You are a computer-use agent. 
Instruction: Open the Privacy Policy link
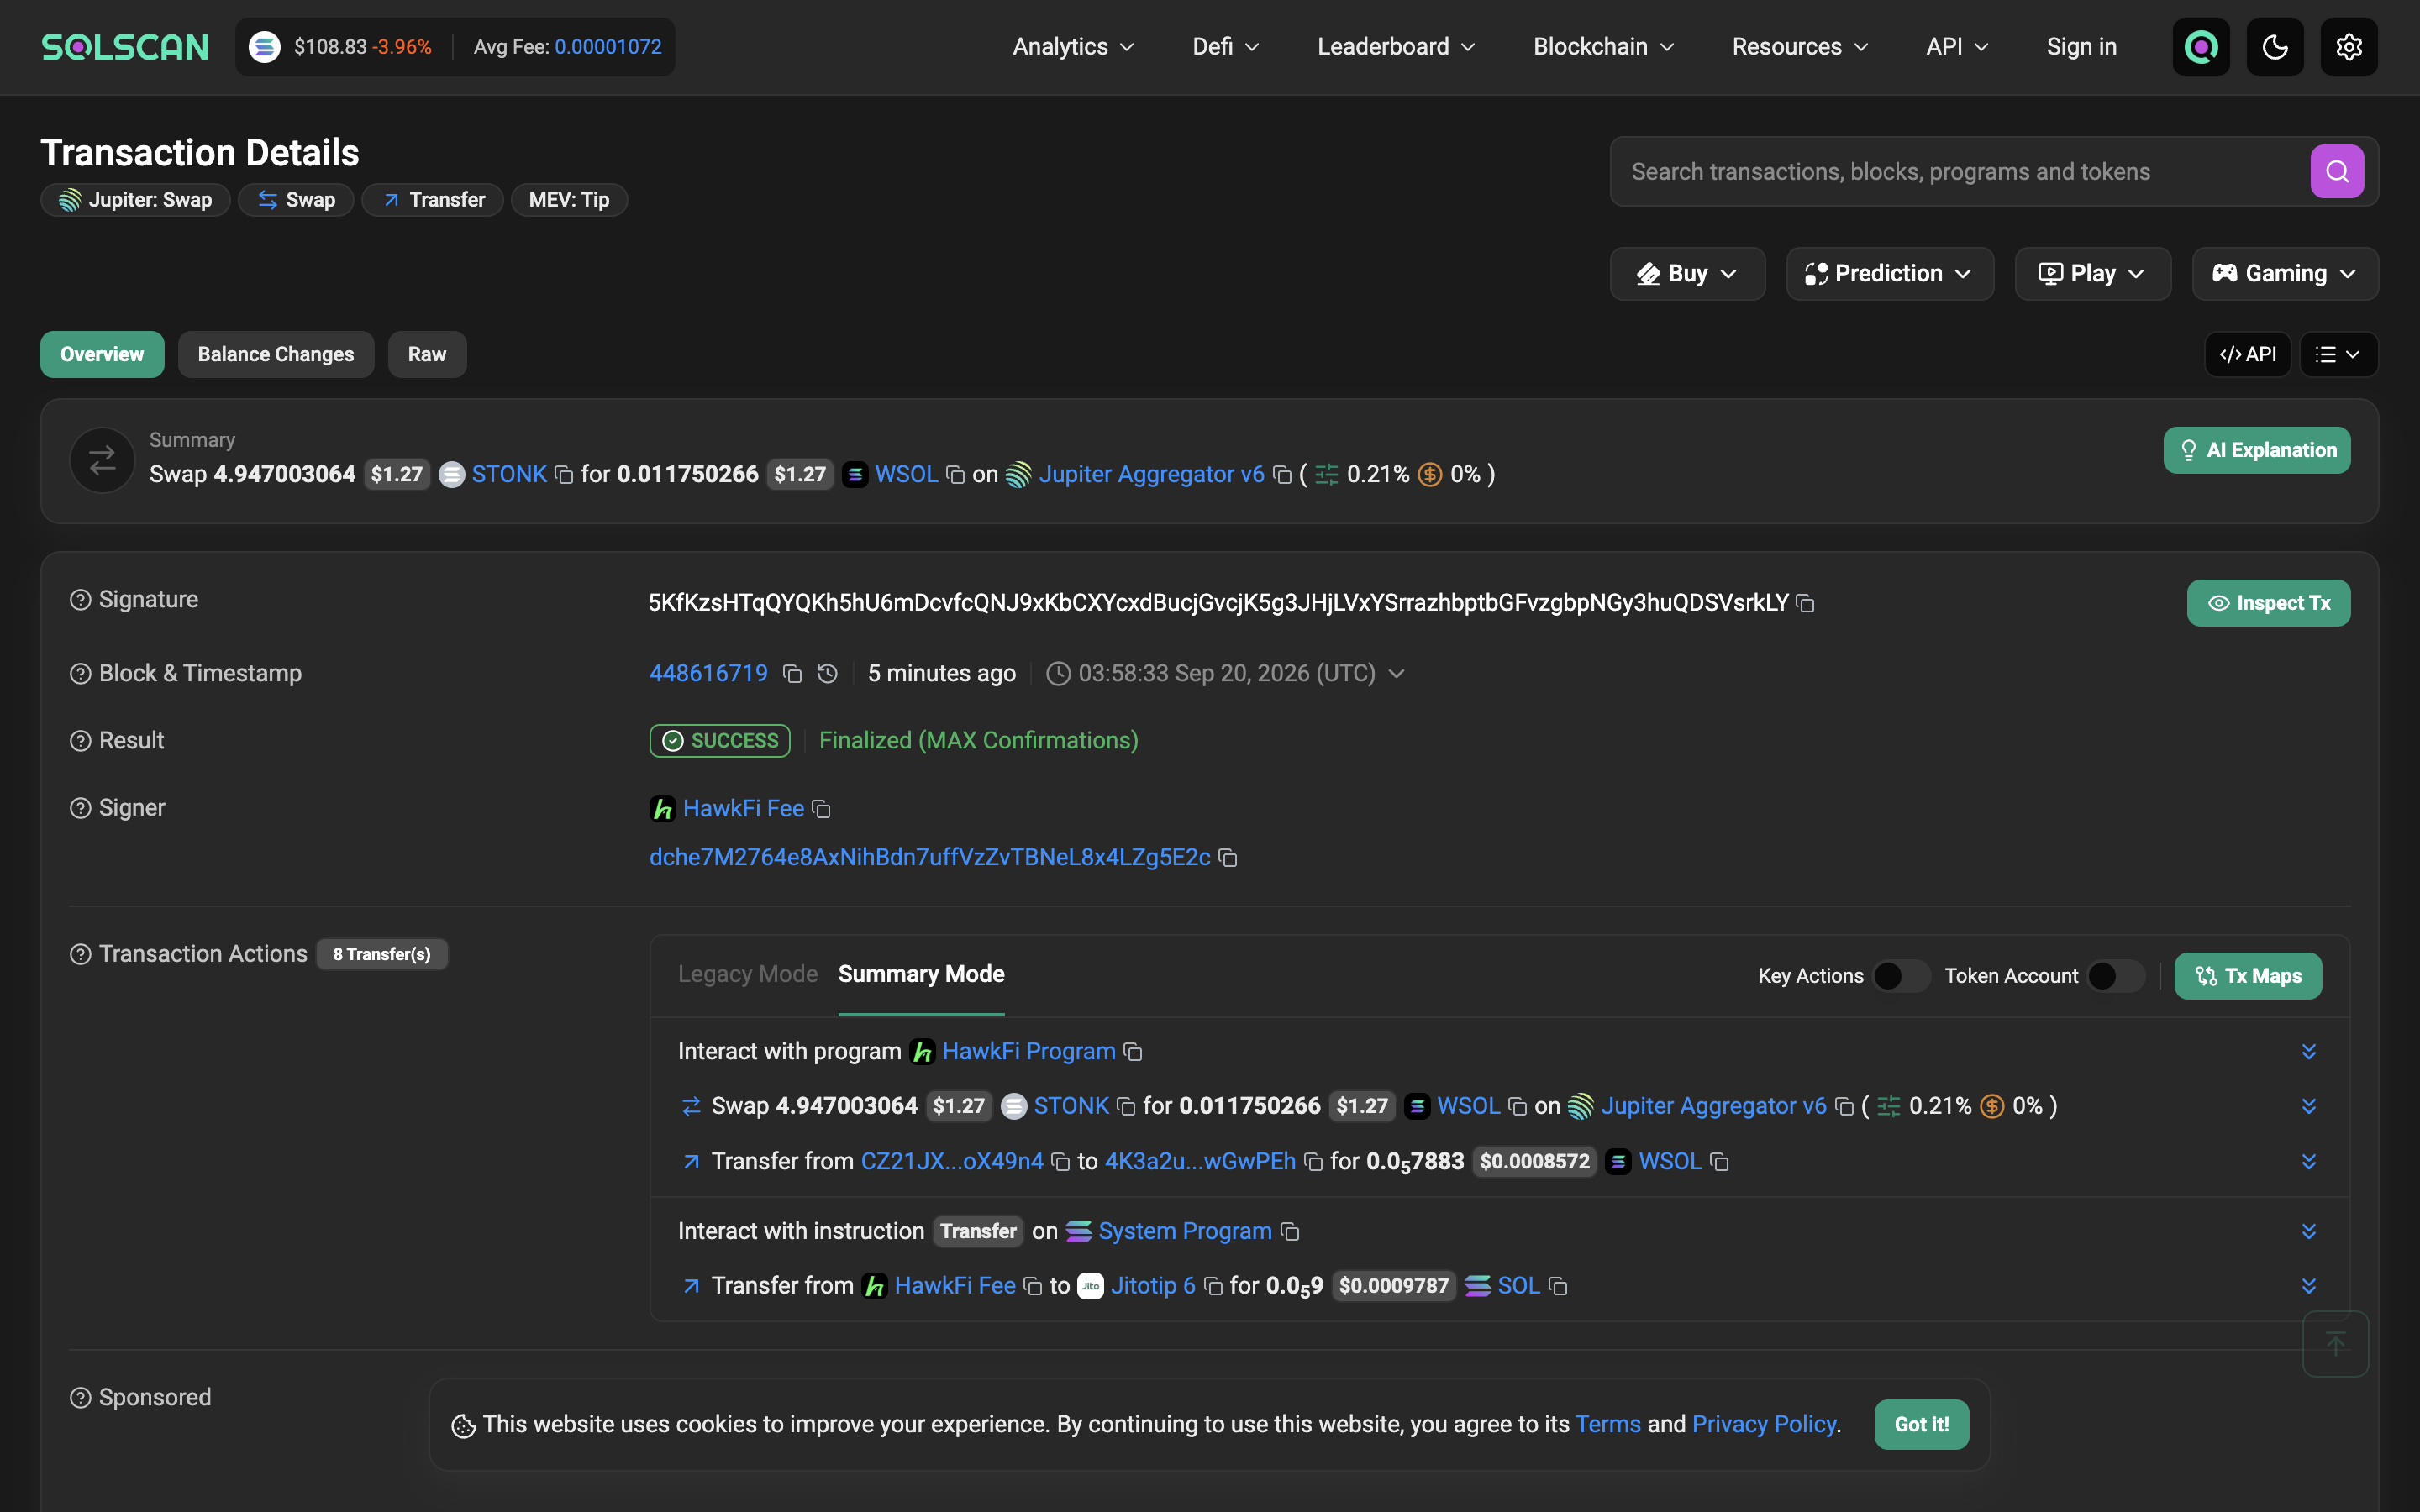[1764, 1425]
